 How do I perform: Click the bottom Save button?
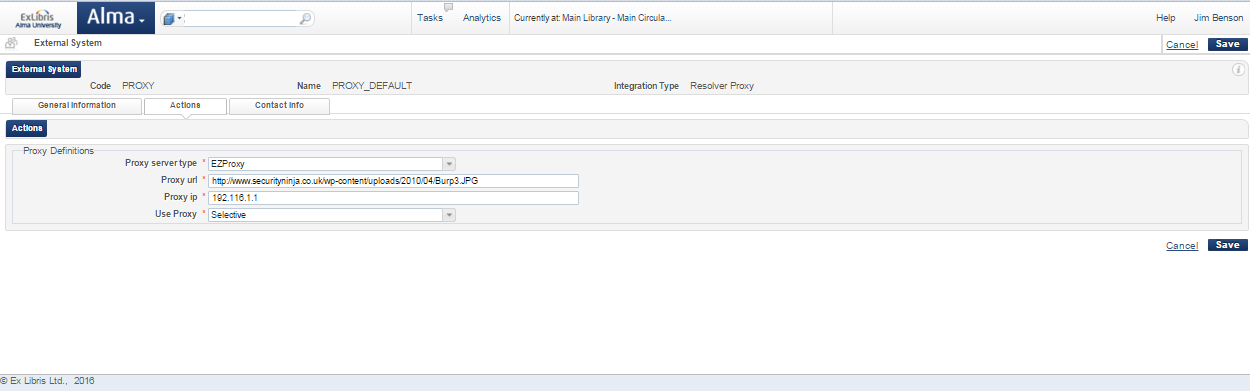[1227, 245]
